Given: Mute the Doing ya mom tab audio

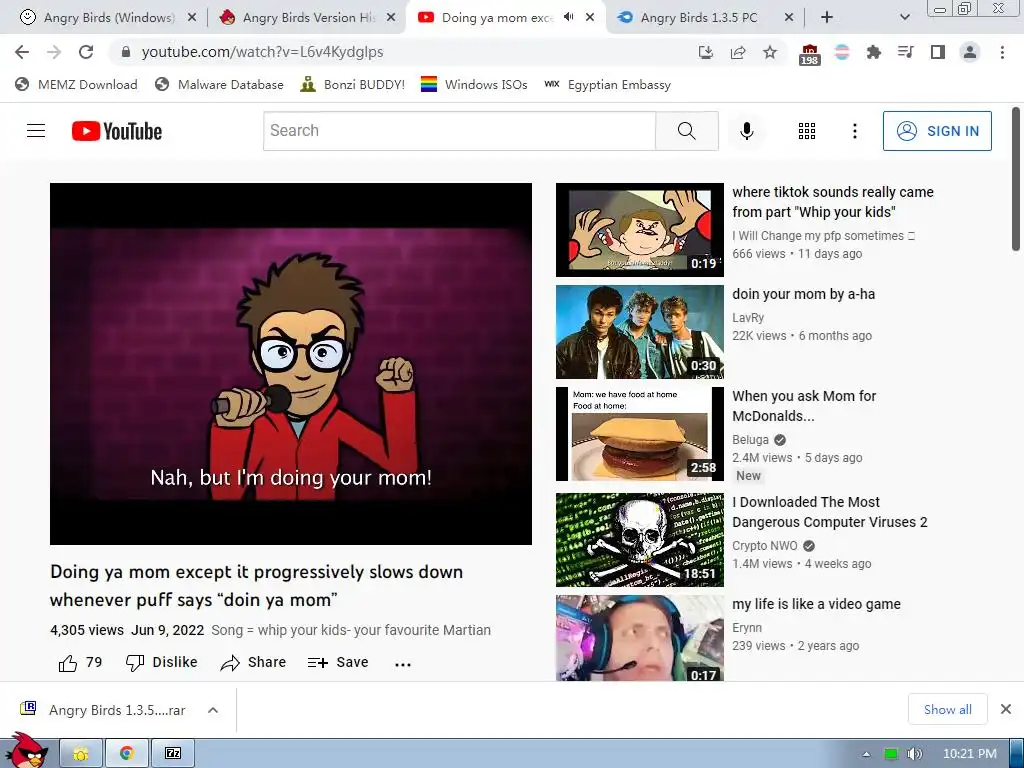Looking at the screenshot, I should 569,18.
